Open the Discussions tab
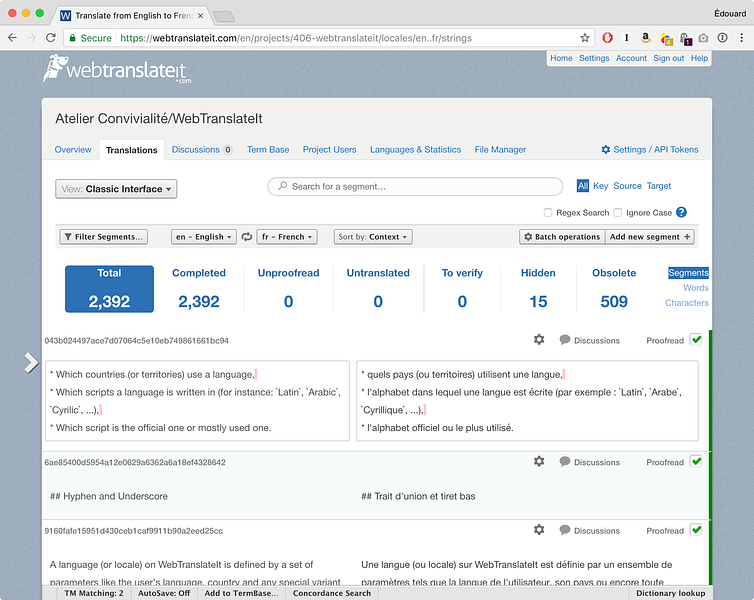 (x=202, y=150)
